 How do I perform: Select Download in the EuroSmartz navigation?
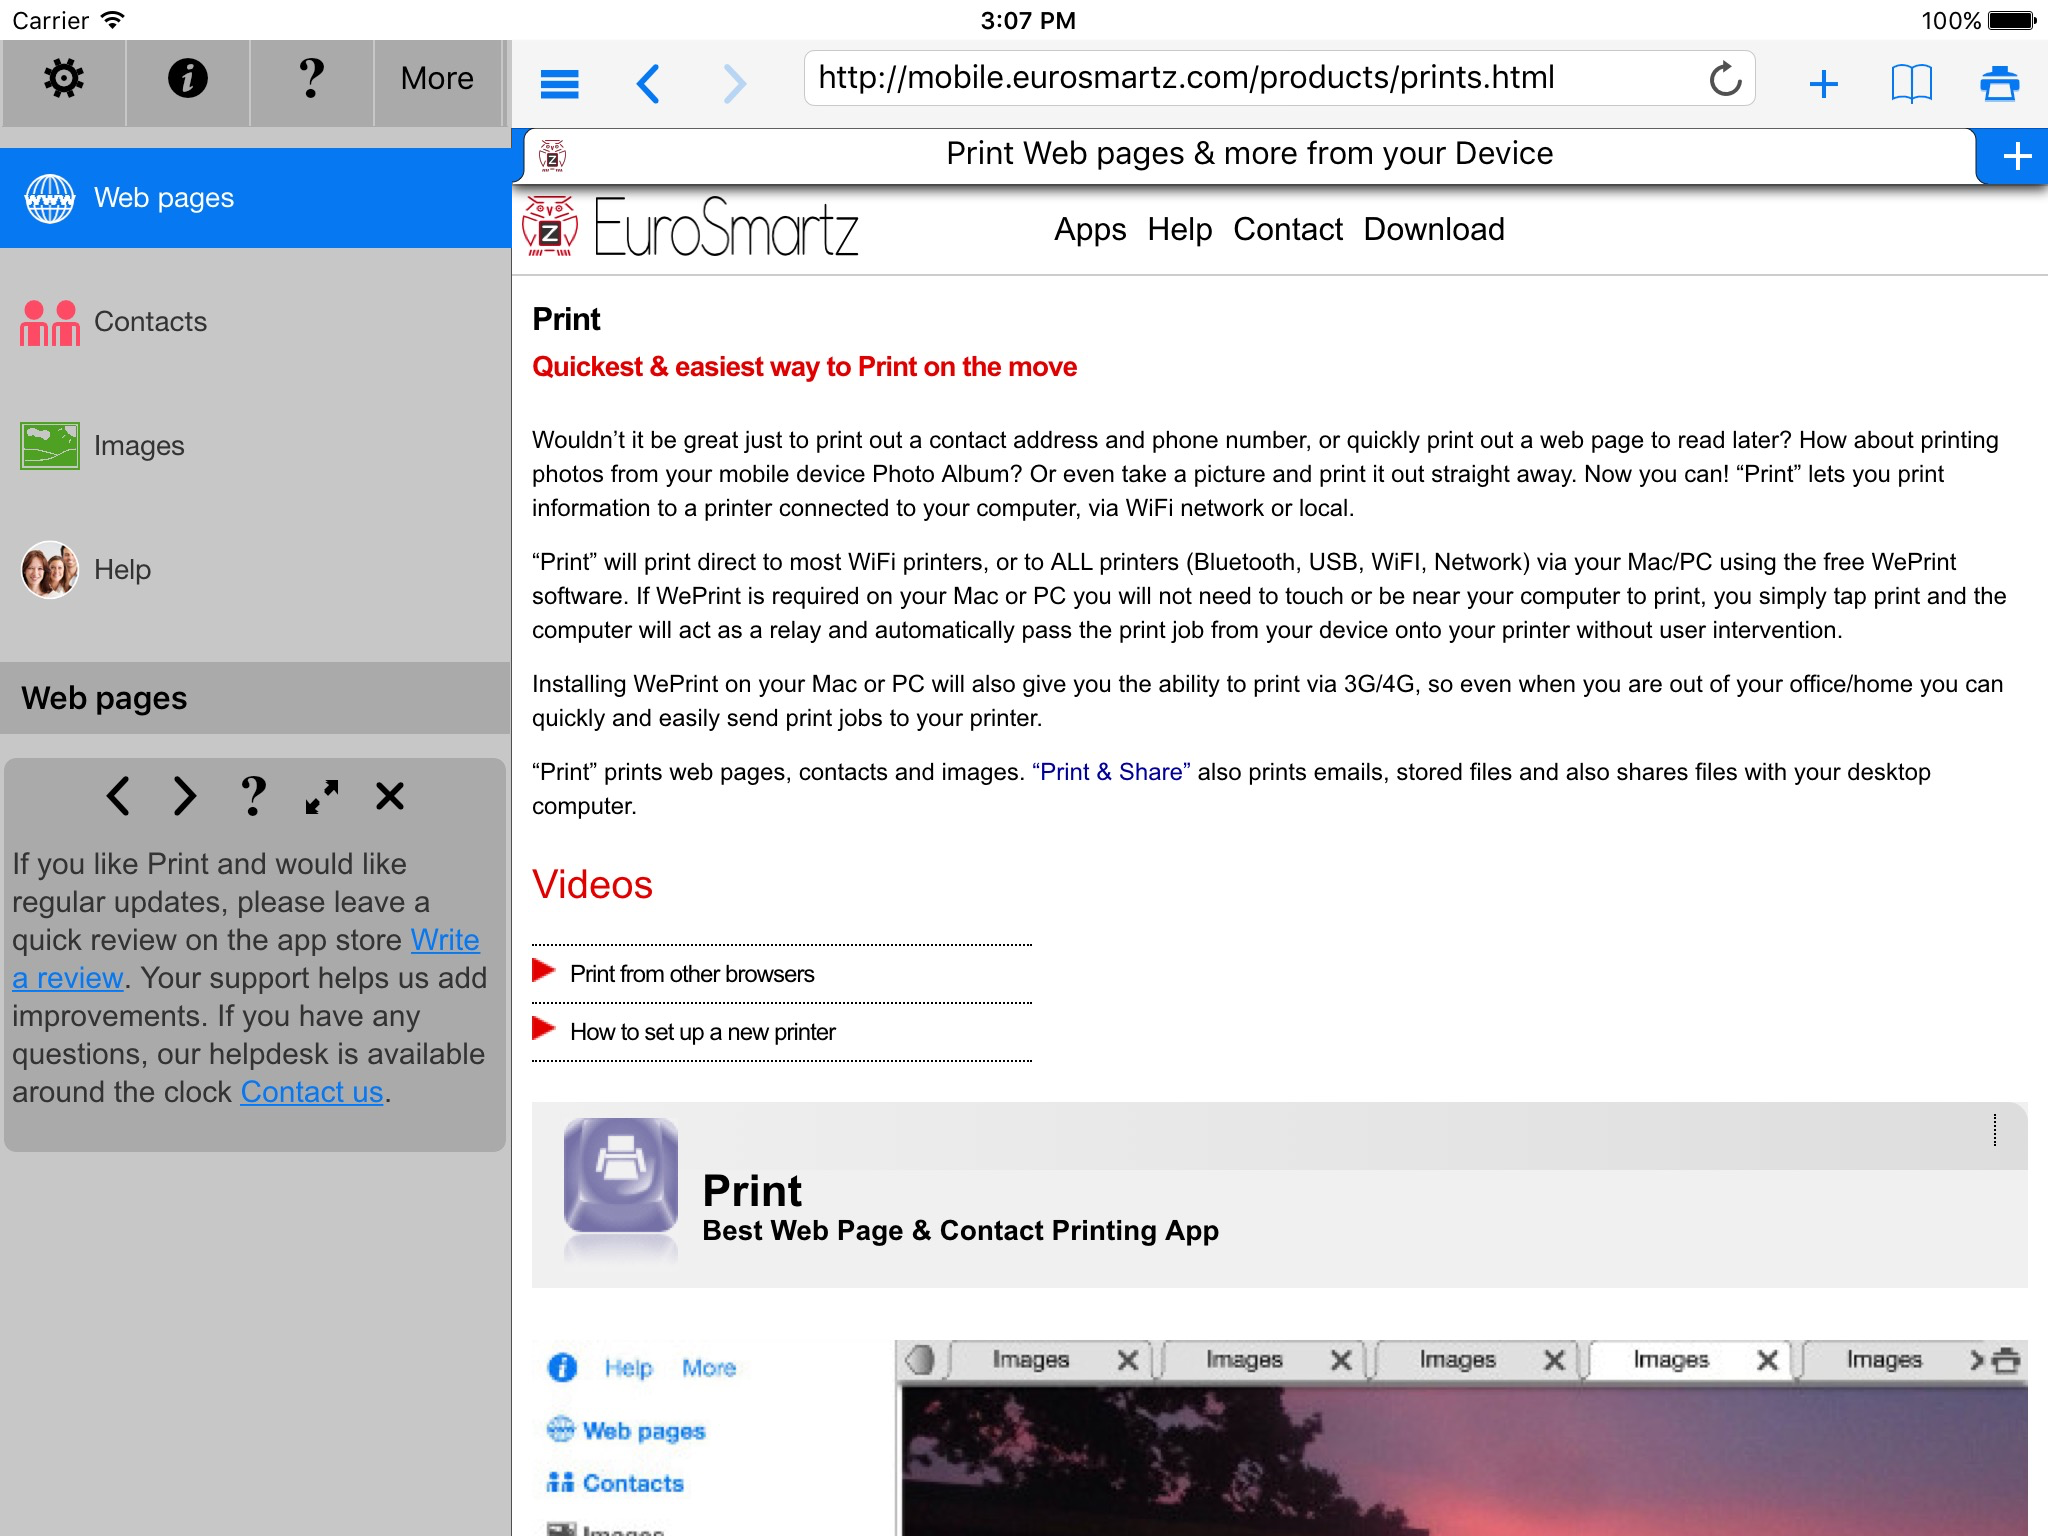[x=1434, y=229]
